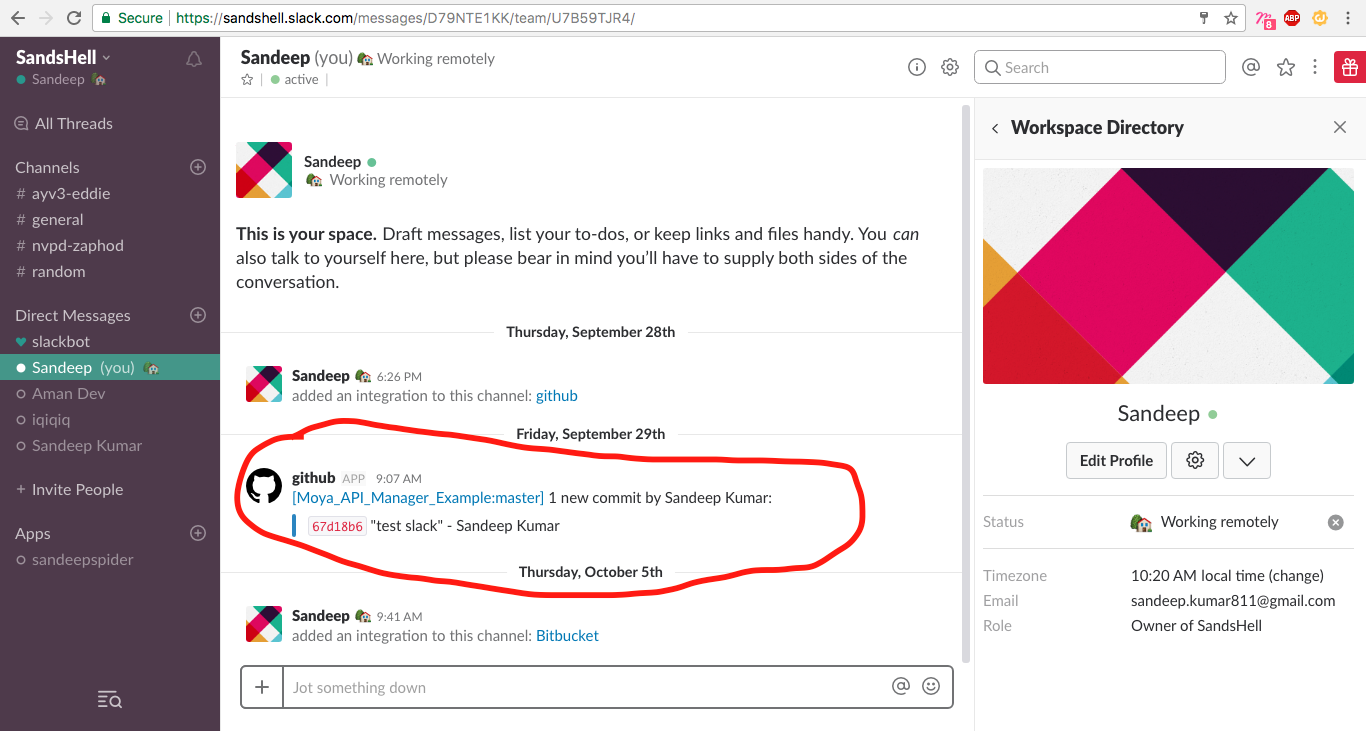Open notification bell preferences
Image resolution: width=1366 pixels, height=731 pixels.
coord(194,60)
